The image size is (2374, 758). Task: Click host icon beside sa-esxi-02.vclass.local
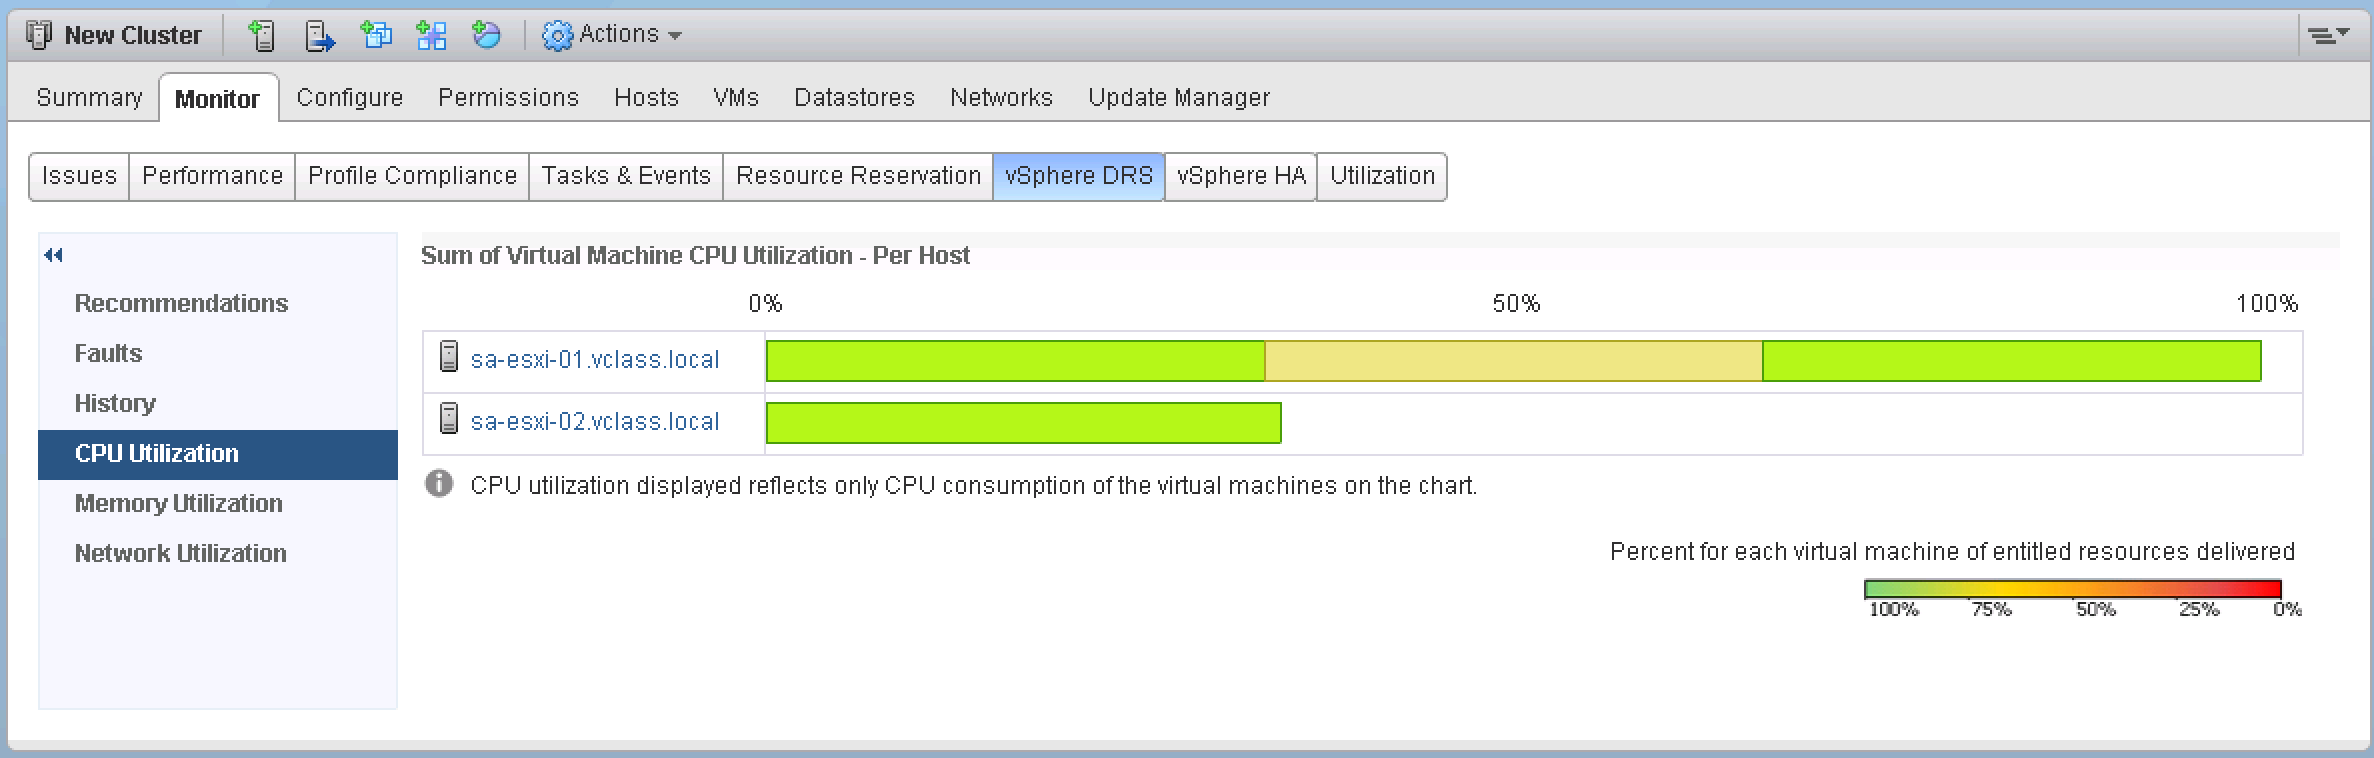pyautogui.click(x=449, y=419)
